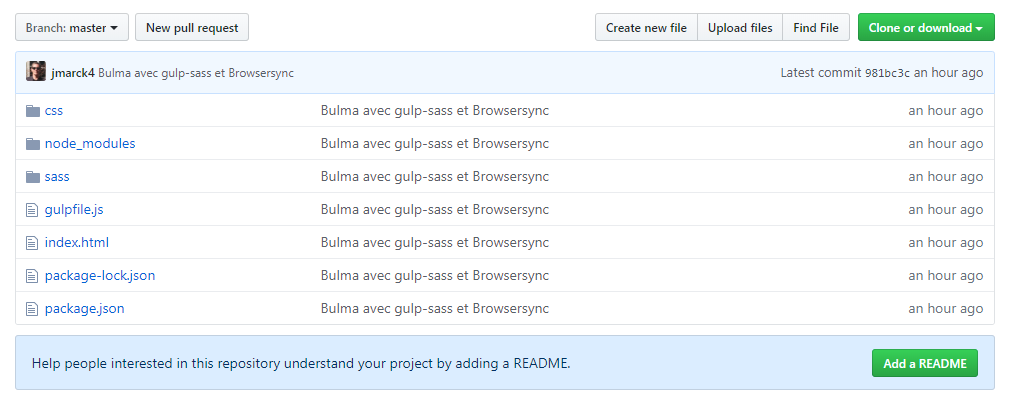Click commit message next to jmarck4 username
The width and height of the screenshot is (1015, 414).
tap(196, 73)
